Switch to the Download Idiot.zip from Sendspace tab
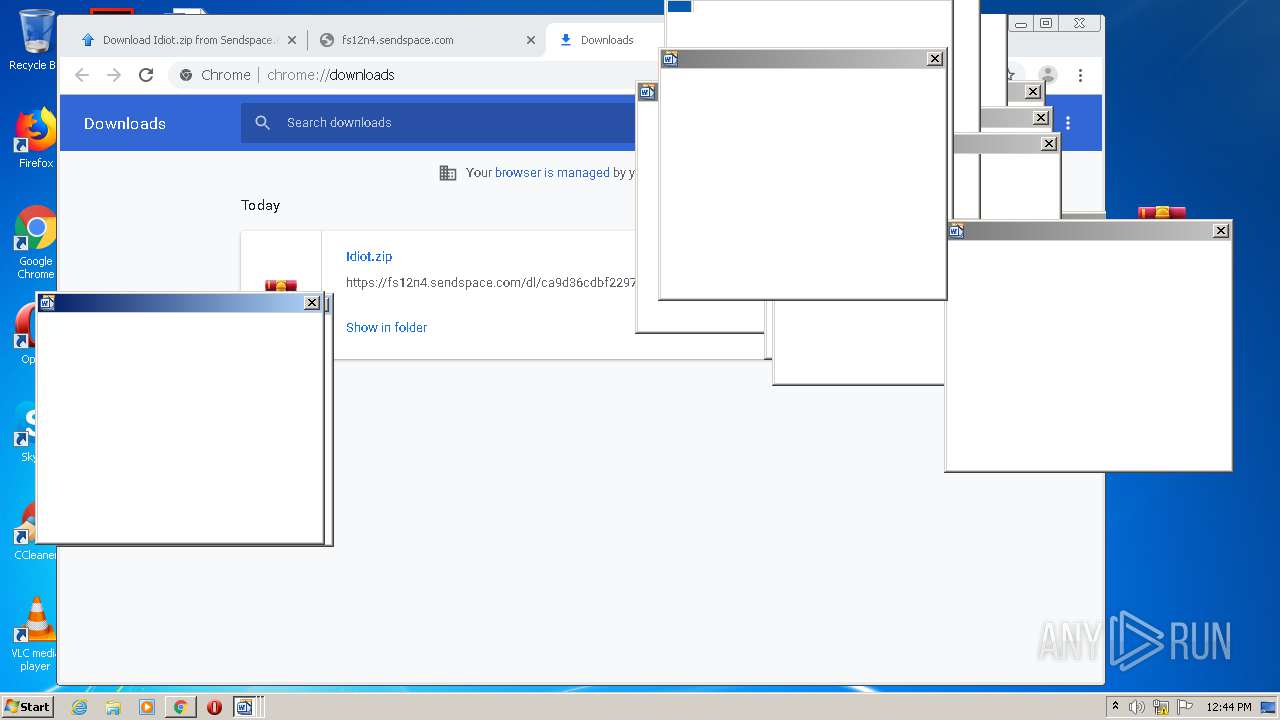The width and height of the screenshot is (1280, 720). click(187, 40)
